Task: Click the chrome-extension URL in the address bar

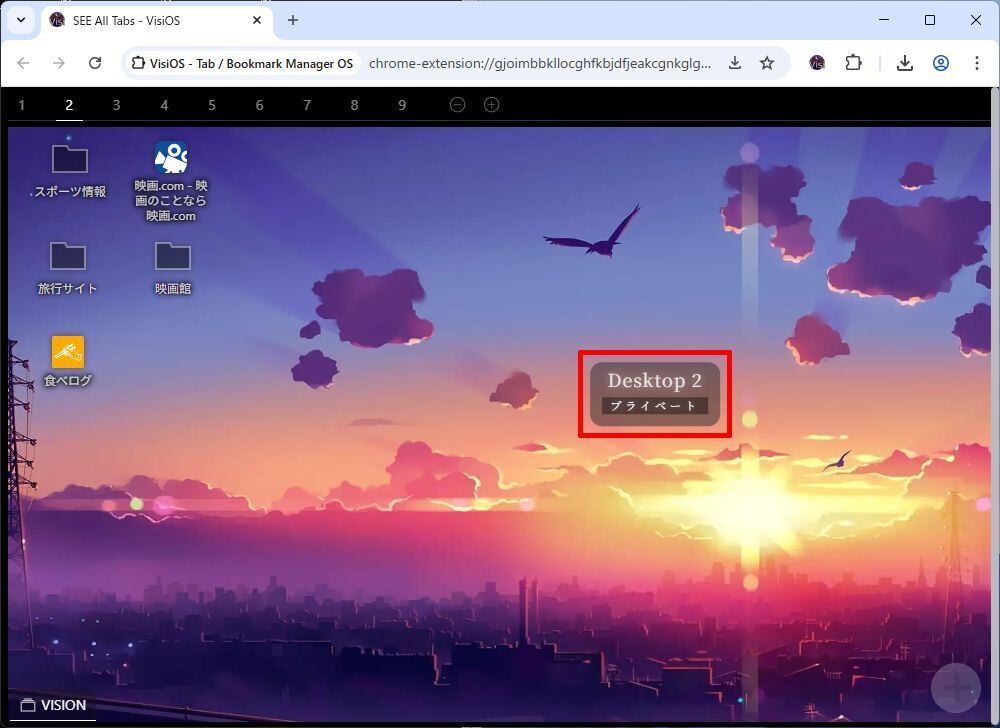Action: coord(540,63)
